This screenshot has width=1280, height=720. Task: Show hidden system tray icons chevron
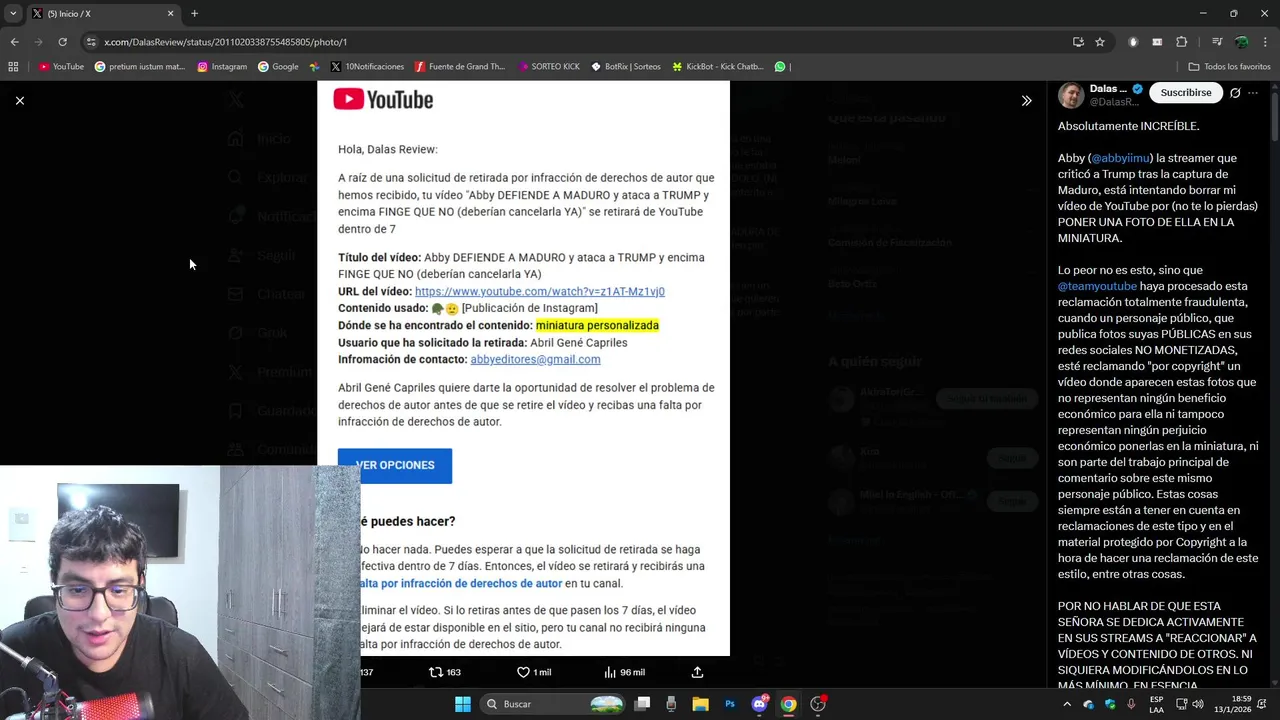click(1067, 704)
